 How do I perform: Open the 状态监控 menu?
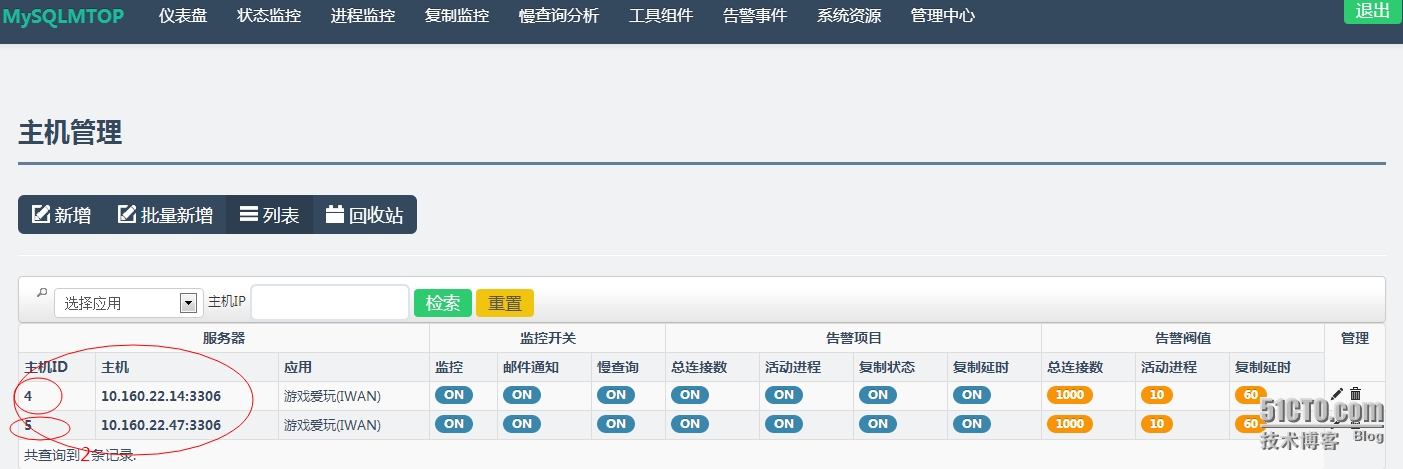pyautogui.click(x=269, y=16)
